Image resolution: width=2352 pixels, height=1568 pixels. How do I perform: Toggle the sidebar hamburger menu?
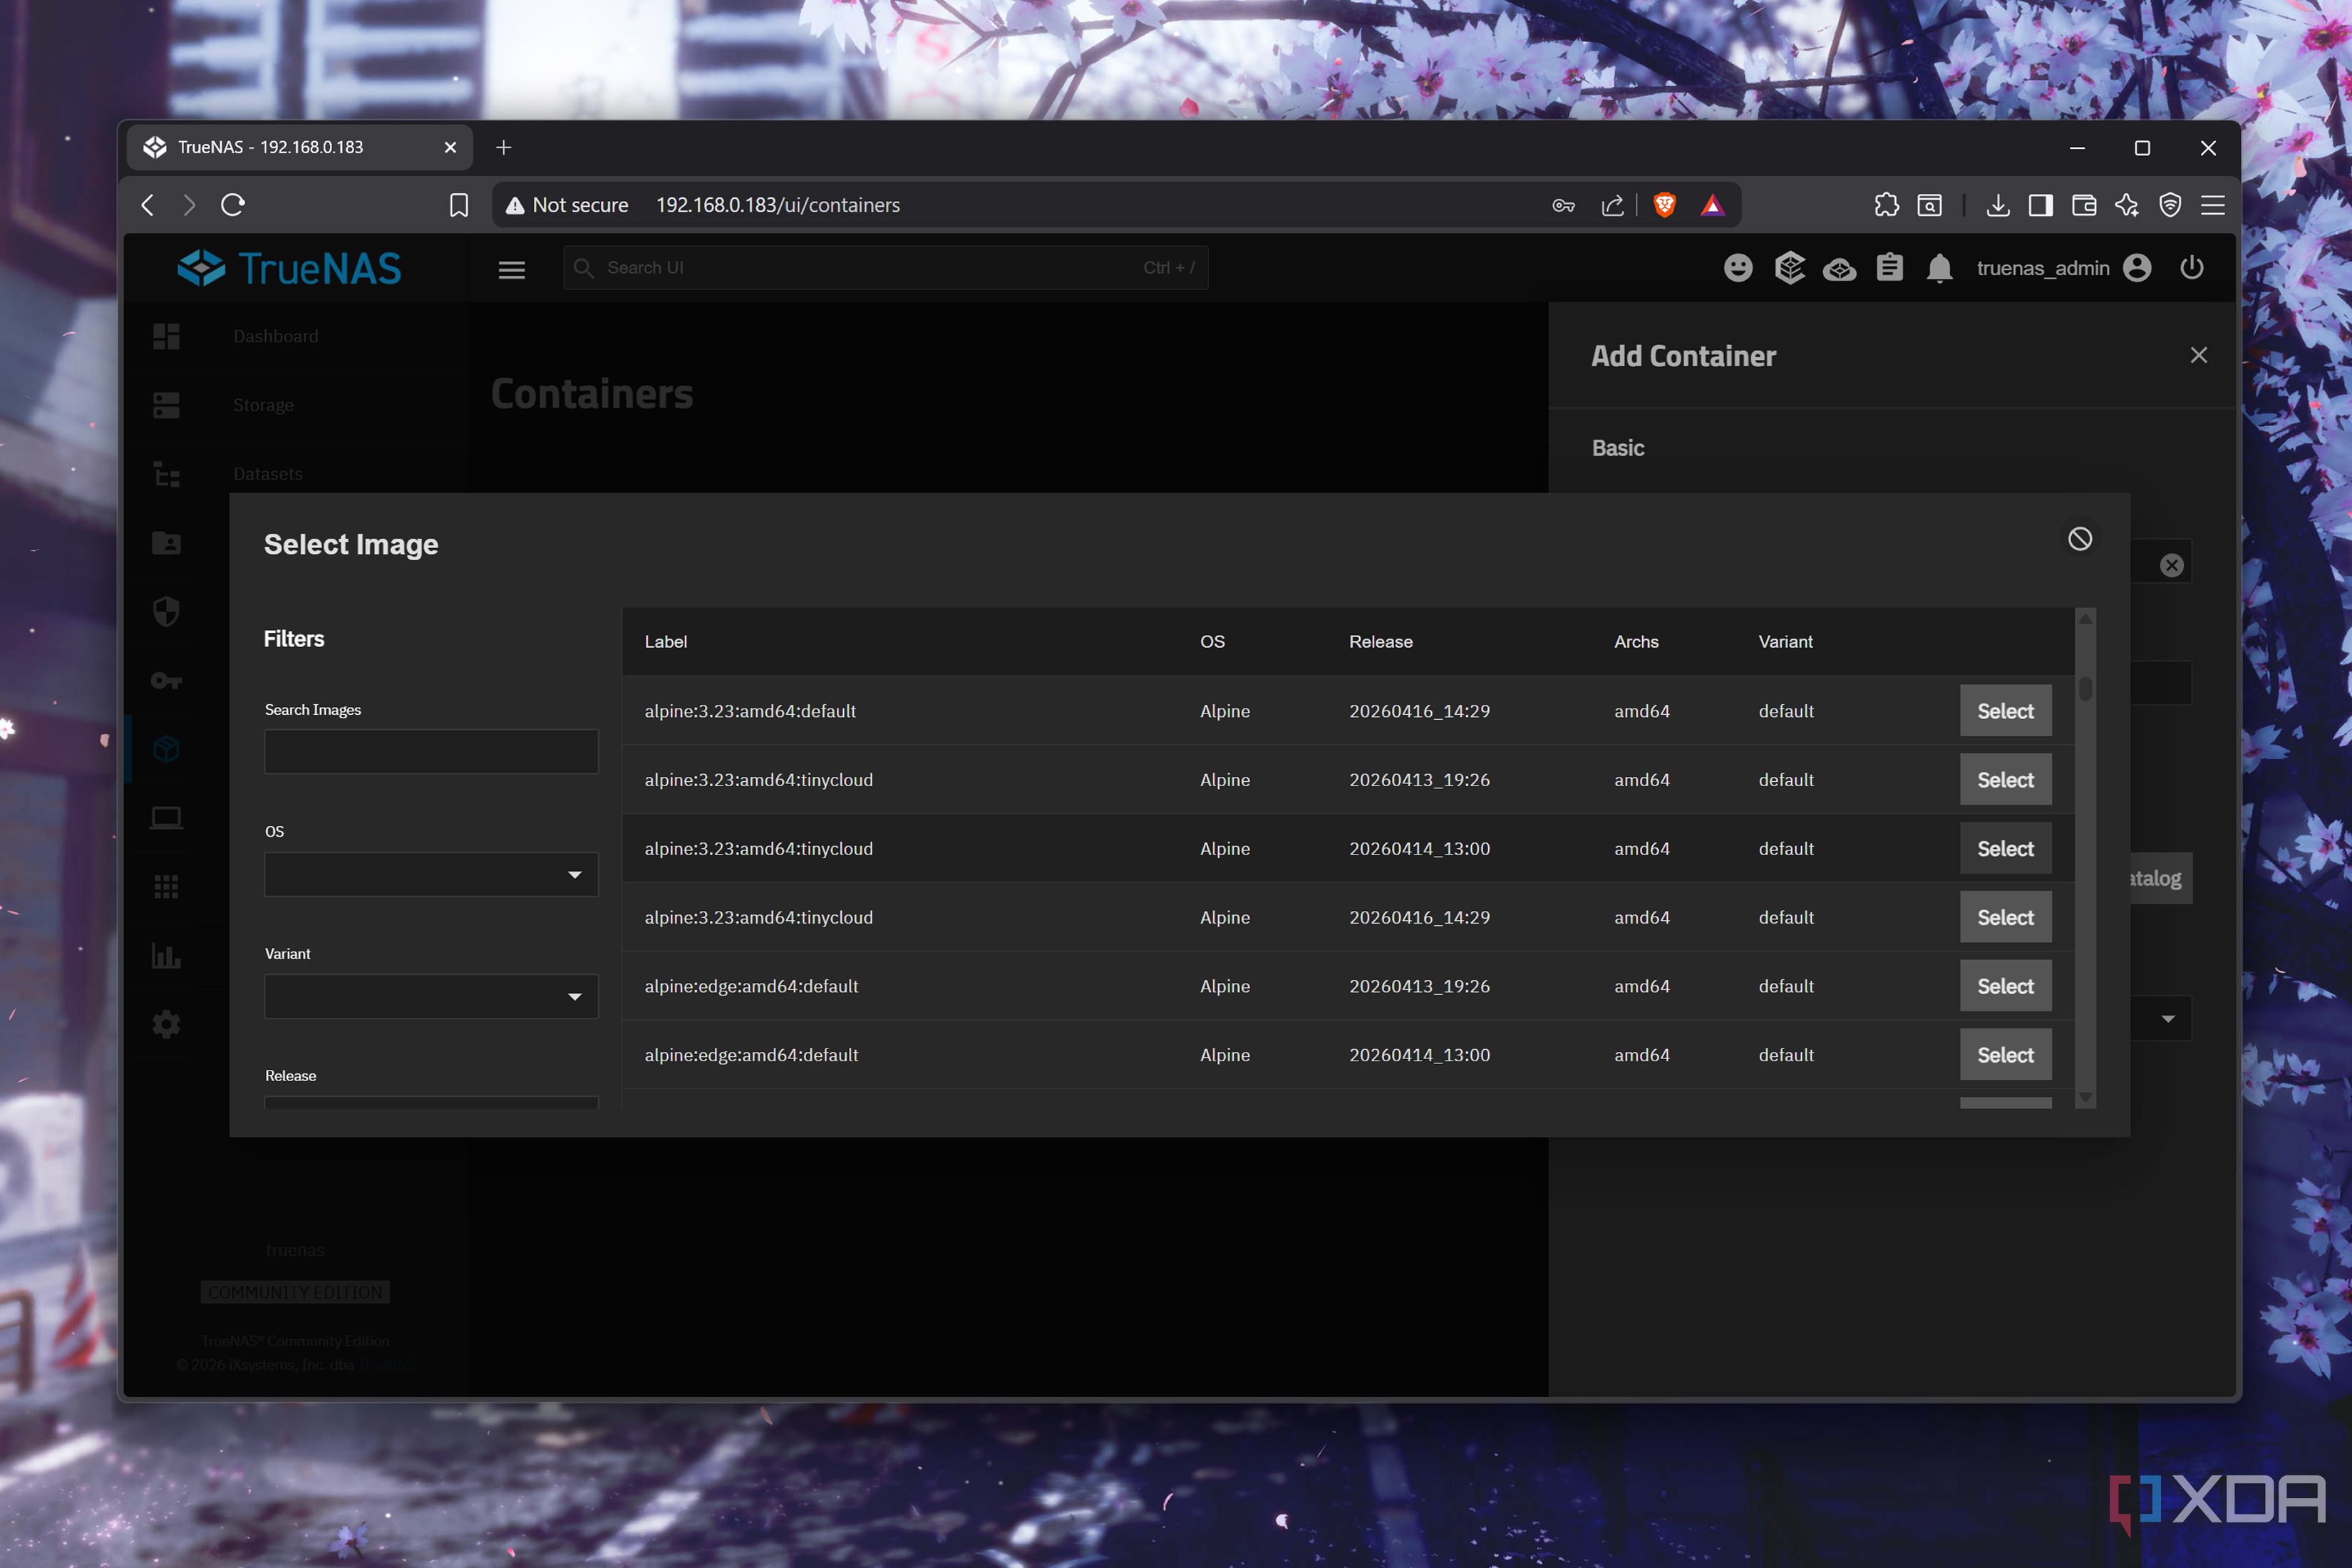[512, 270]
